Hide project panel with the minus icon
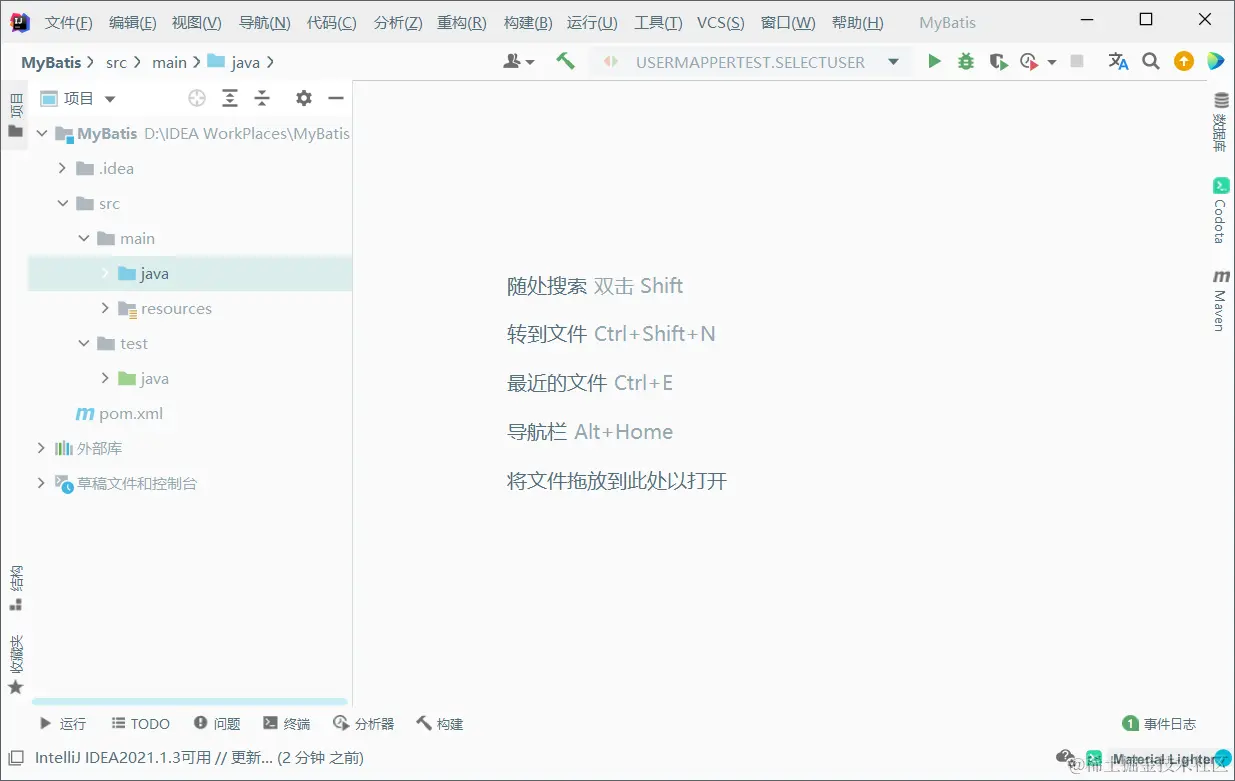 tap(336, 98)
